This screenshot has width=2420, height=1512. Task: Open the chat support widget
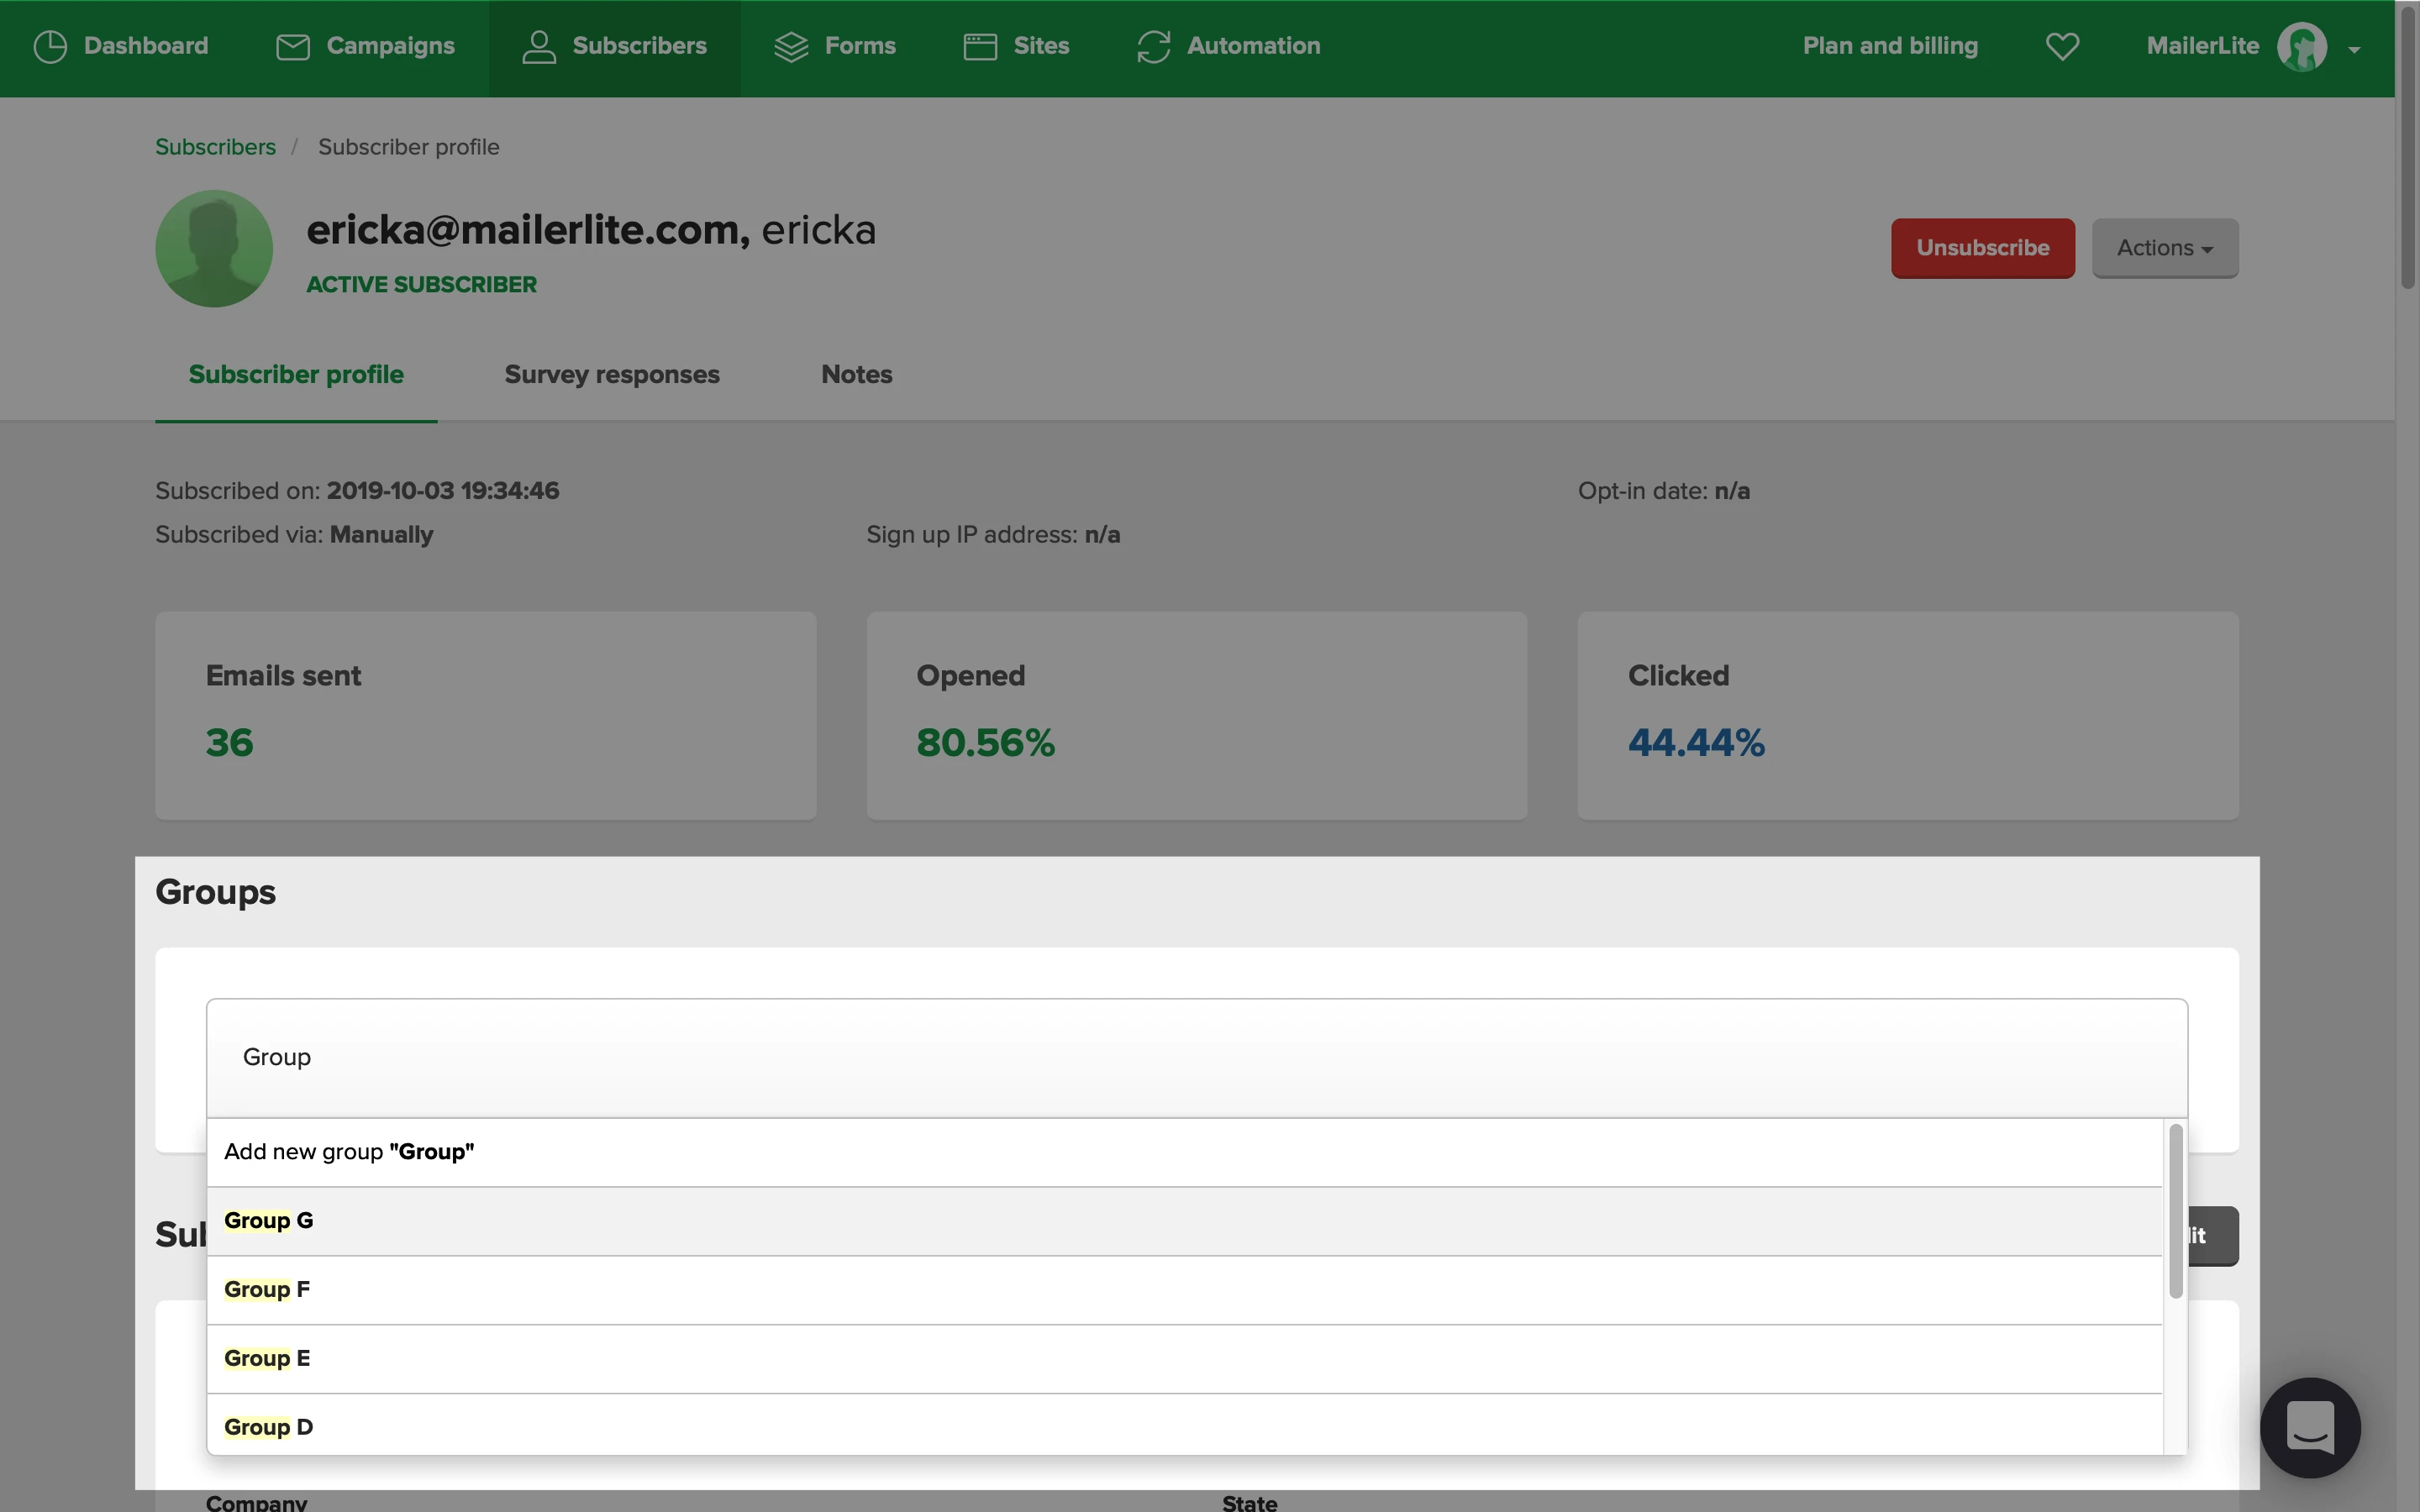pyautogui.click(x=2310, y=1427)
